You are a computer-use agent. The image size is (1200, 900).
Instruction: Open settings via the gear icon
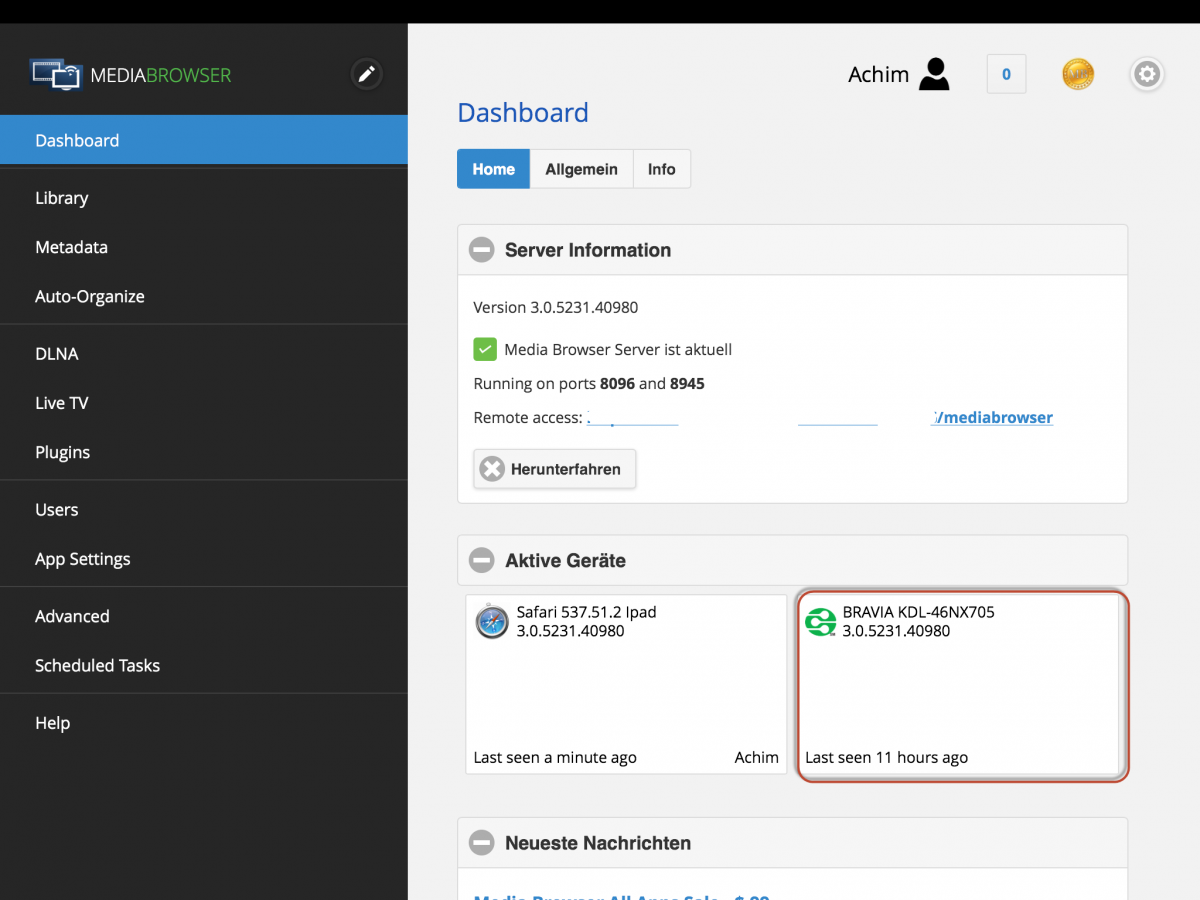click(x=1147, y=74)
